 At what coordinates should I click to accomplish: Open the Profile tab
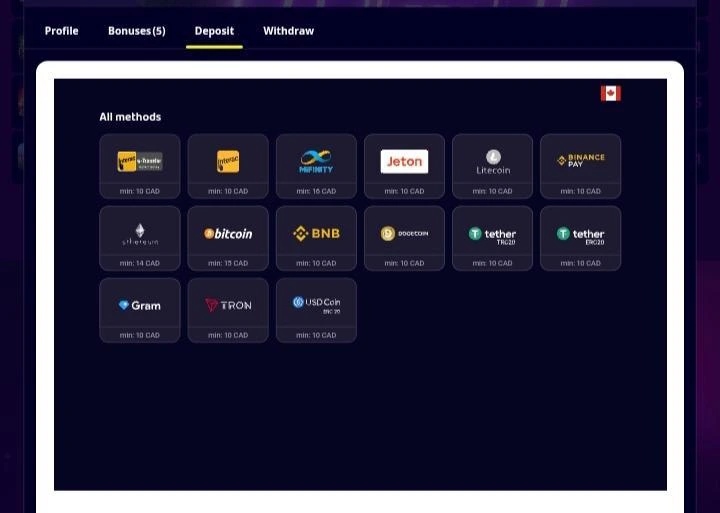[x=62, y=31]
